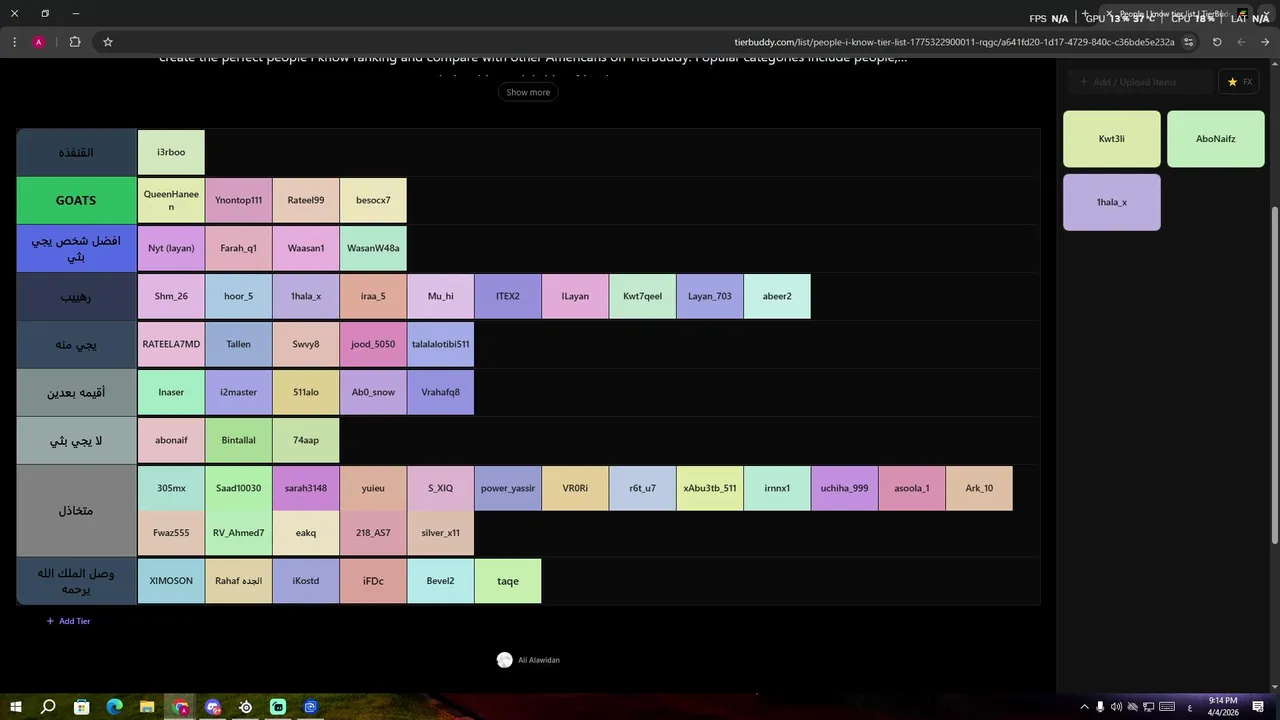Viewport: 1280px width, 720px height.
Task: Open the browser extensions puzzle icon
Action: 75,42
